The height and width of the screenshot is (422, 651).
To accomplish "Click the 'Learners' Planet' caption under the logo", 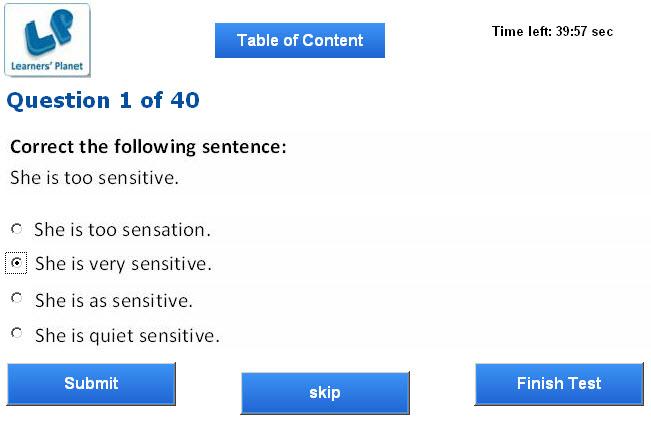I will [47, 66].
